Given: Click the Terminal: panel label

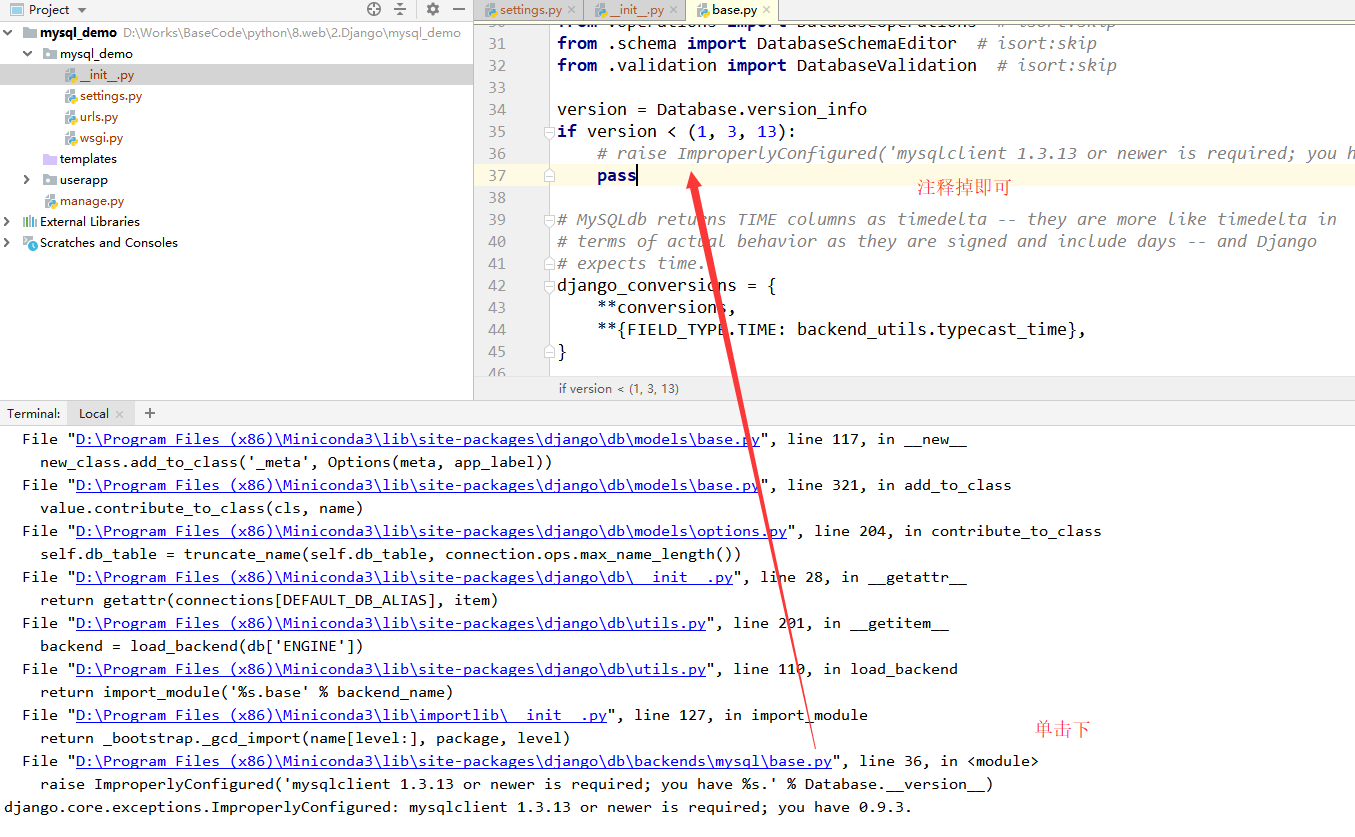Looking at the screenshot, I should coord(34,413).
